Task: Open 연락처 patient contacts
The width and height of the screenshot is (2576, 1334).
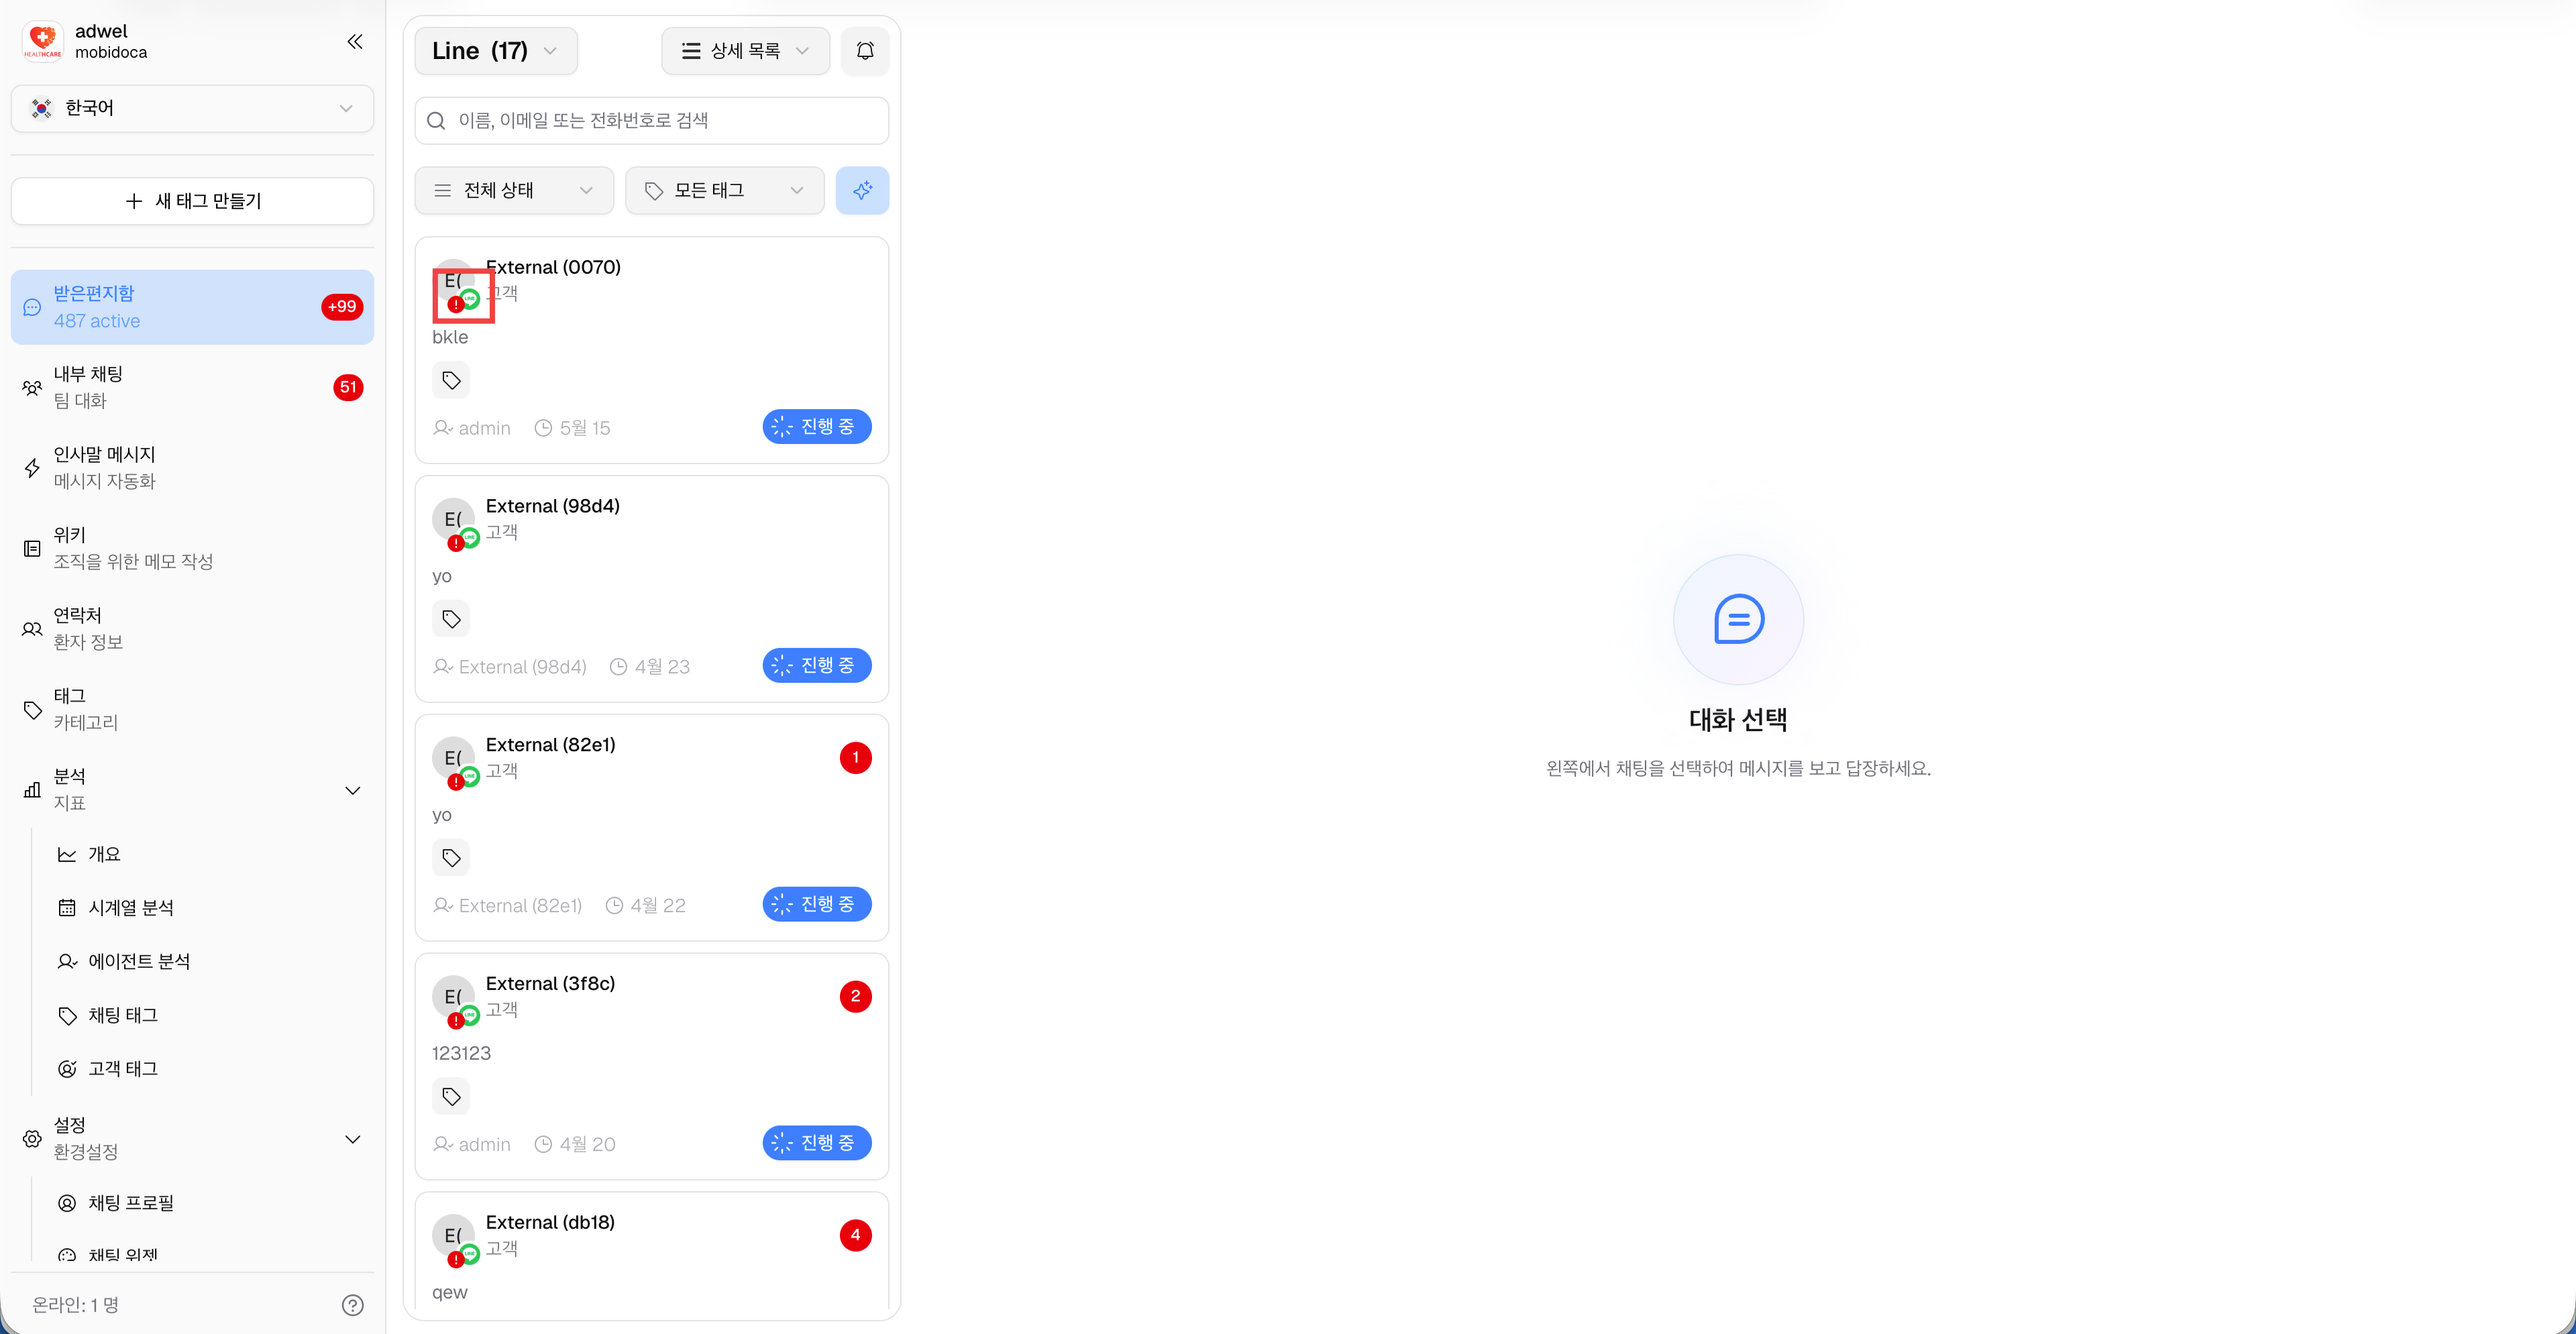Action: click(192, 629)
